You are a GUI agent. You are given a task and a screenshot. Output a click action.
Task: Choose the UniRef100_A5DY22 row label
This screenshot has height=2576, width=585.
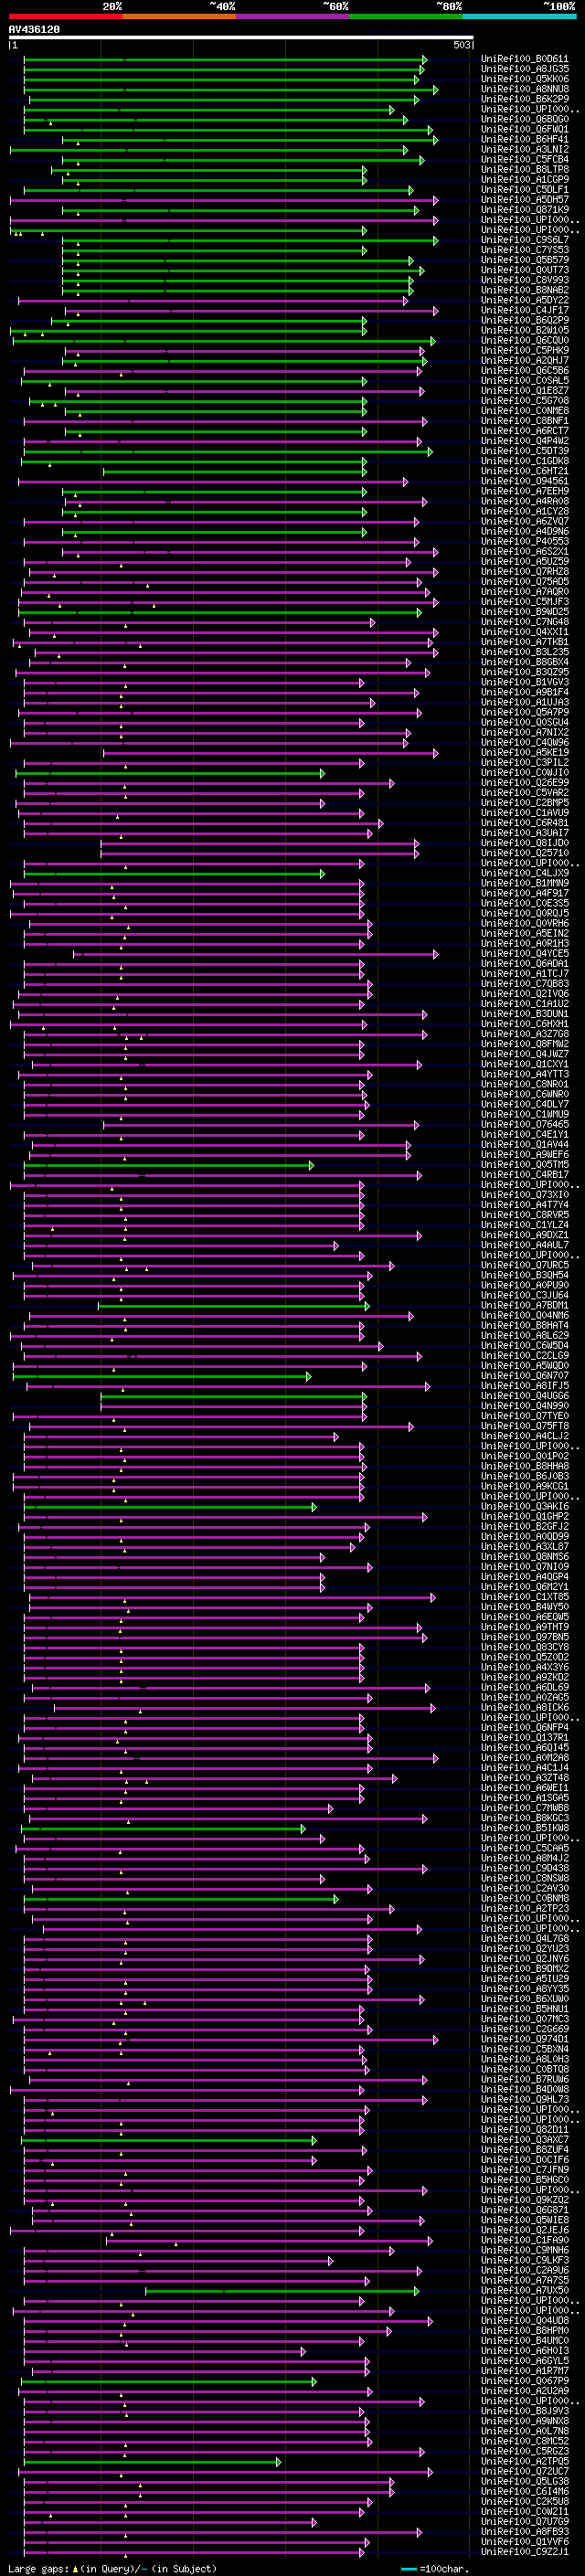(x=525, y=300)
